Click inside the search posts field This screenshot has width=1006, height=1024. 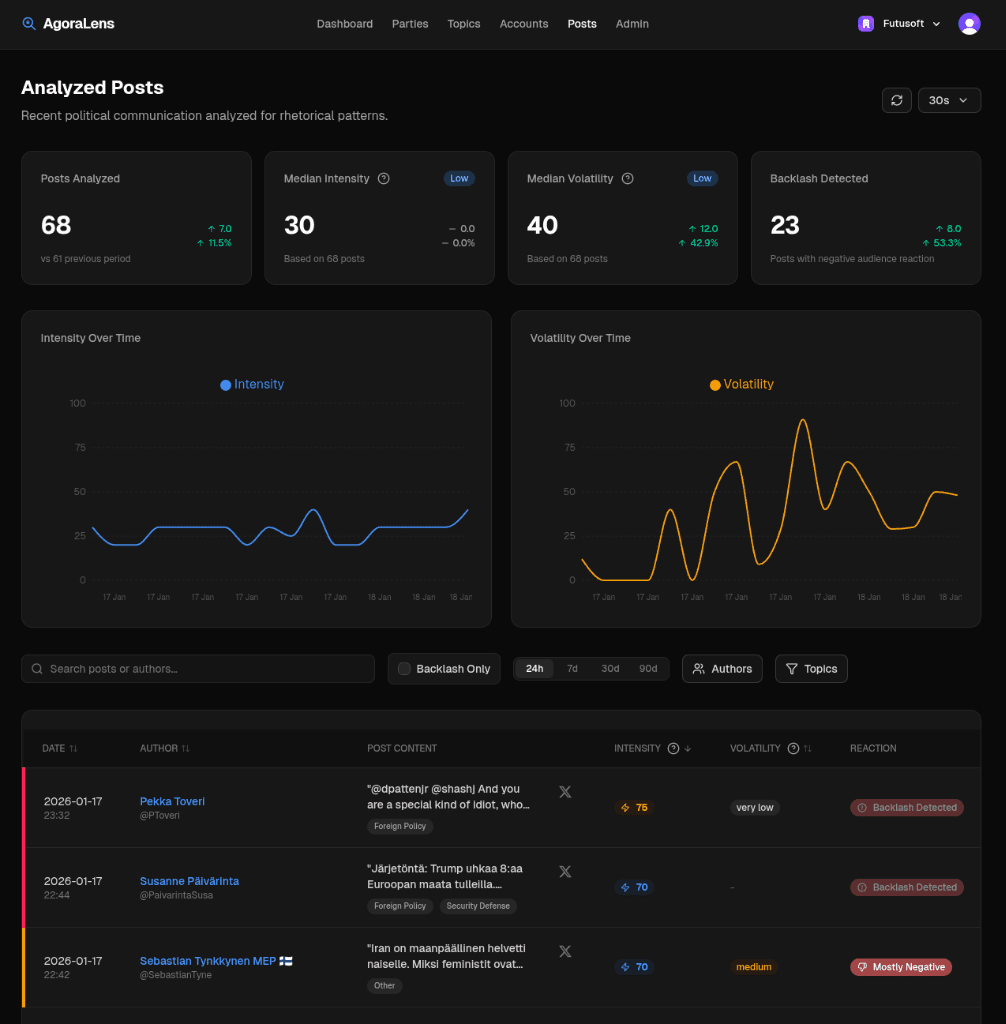coord(197,668)
